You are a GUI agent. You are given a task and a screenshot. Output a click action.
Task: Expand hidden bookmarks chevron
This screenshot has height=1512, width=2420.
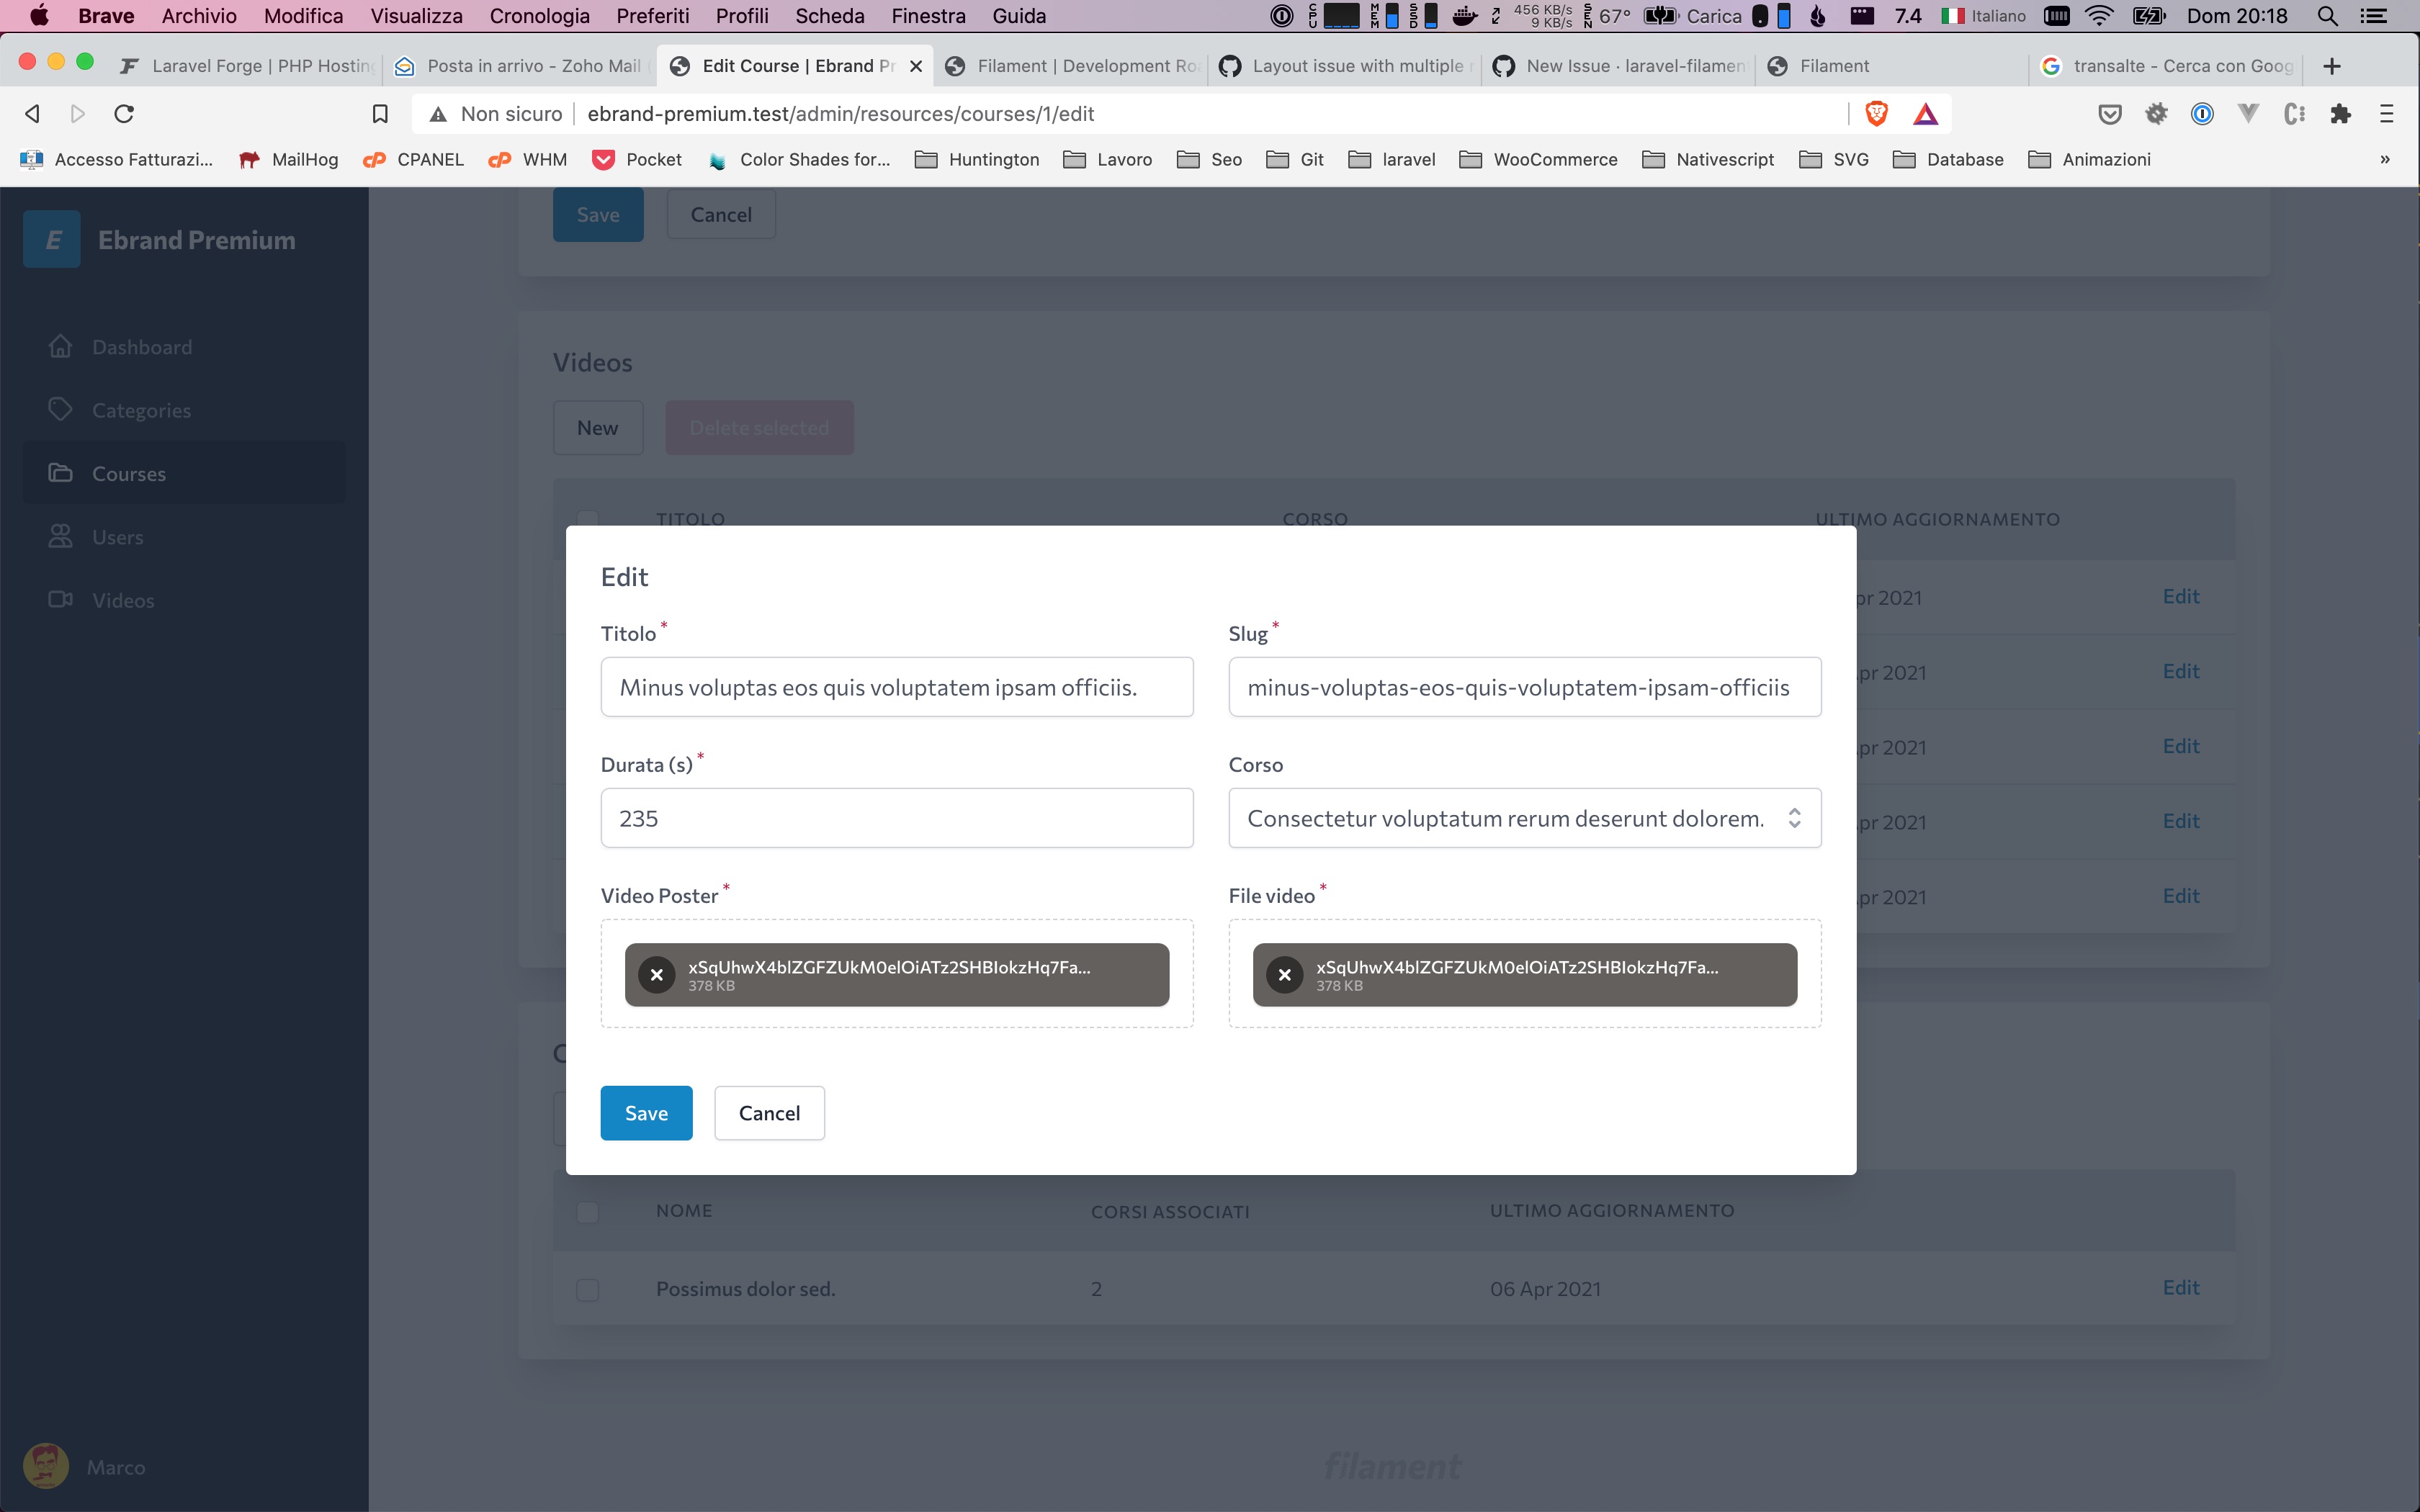(2384, 160)
